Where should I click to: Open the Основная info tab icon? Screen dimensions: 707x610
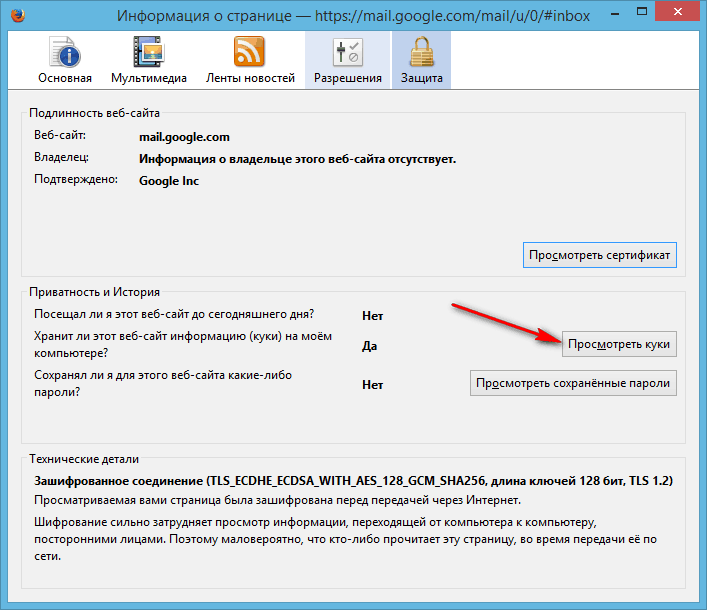(64, 52)
